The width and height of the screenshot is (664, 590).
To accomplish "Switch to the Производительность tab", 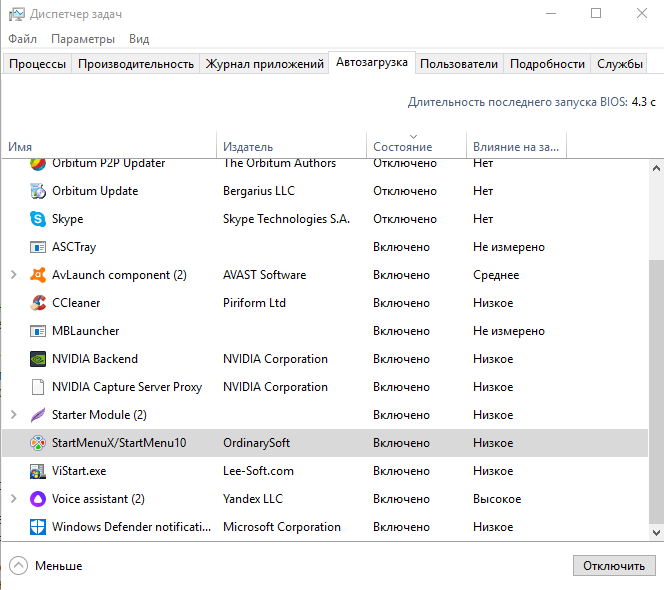I will coord(136,64).
